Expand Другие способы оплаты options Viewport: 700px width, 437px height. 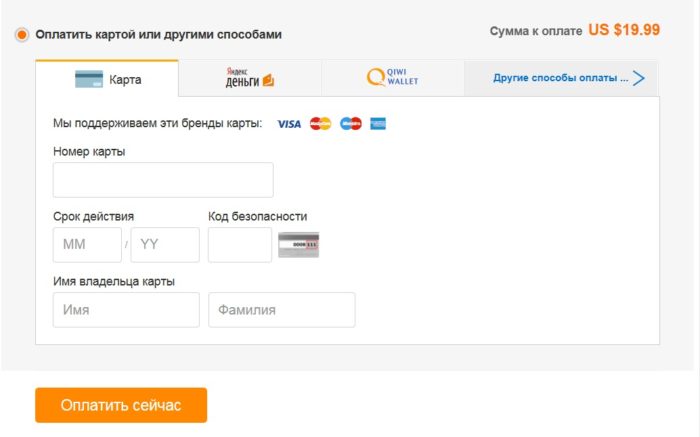coord(562,79)
